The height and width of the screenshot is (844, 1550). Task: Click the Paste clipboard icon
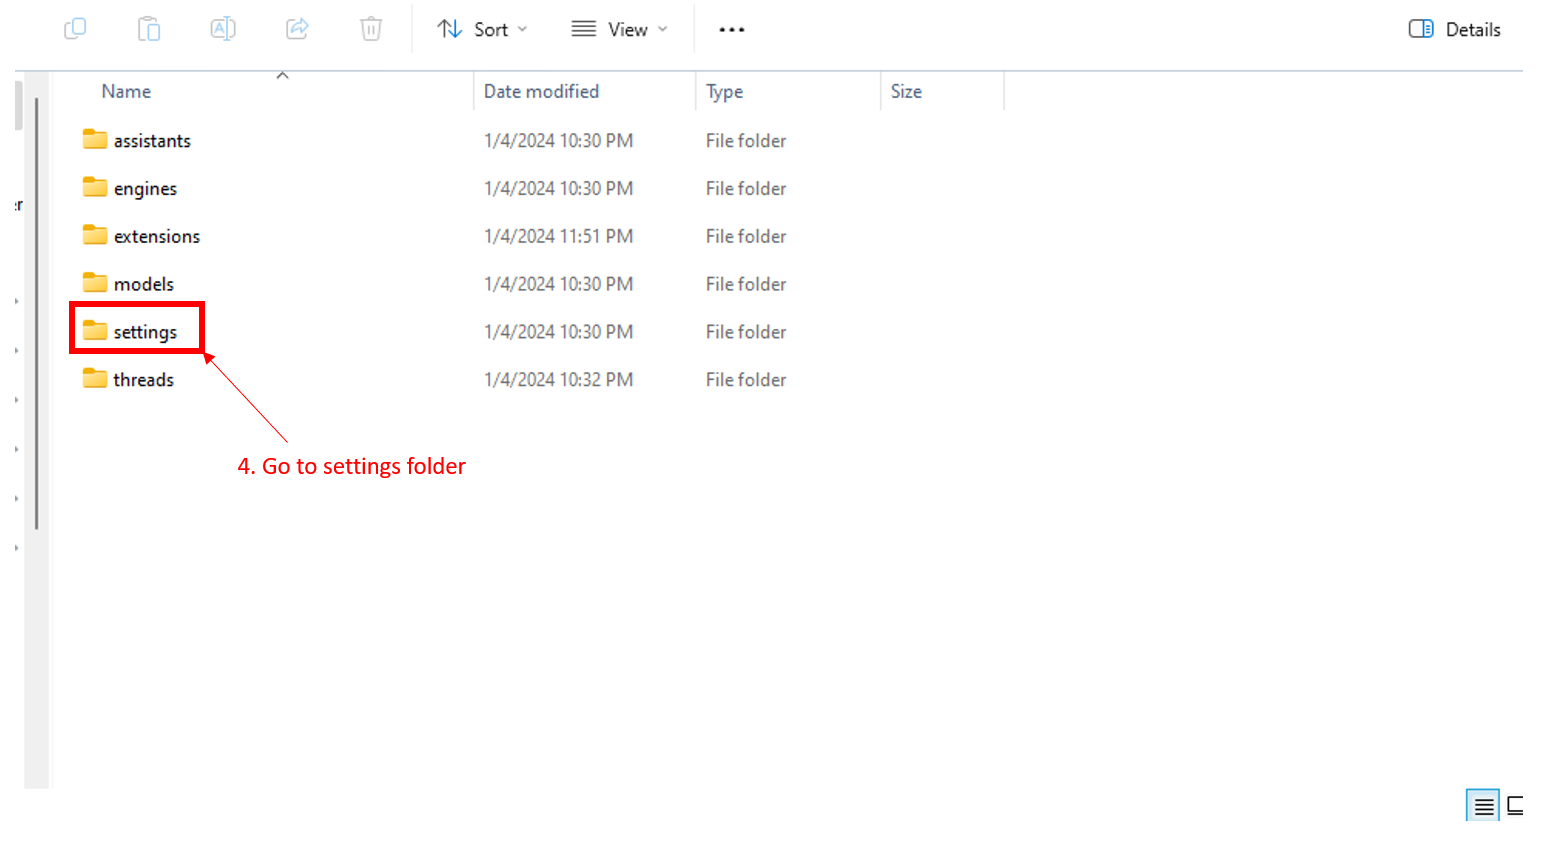coord(149,29)
